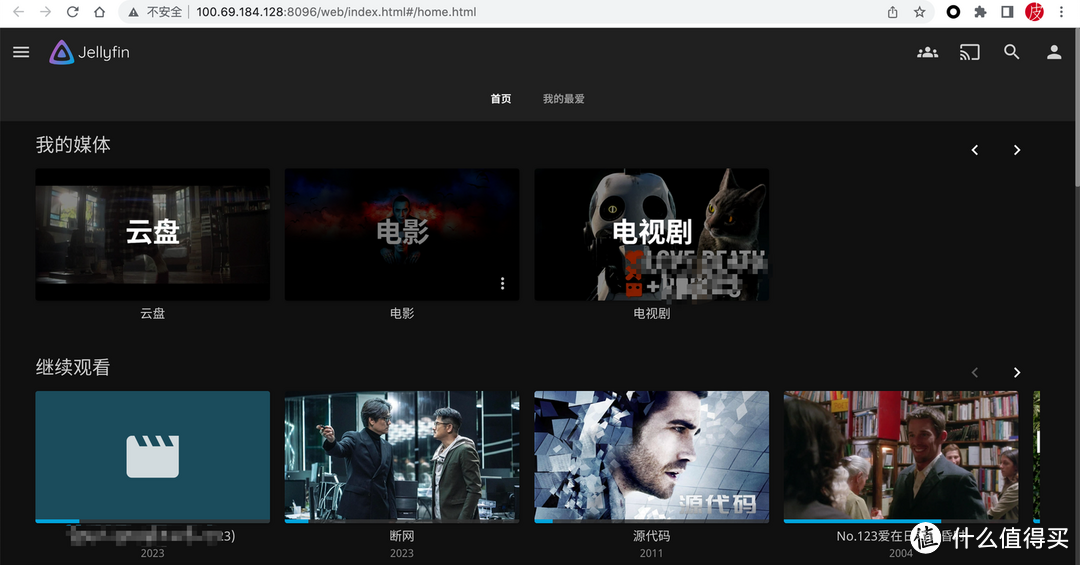Open the 云盘 library card

(152, 234)
